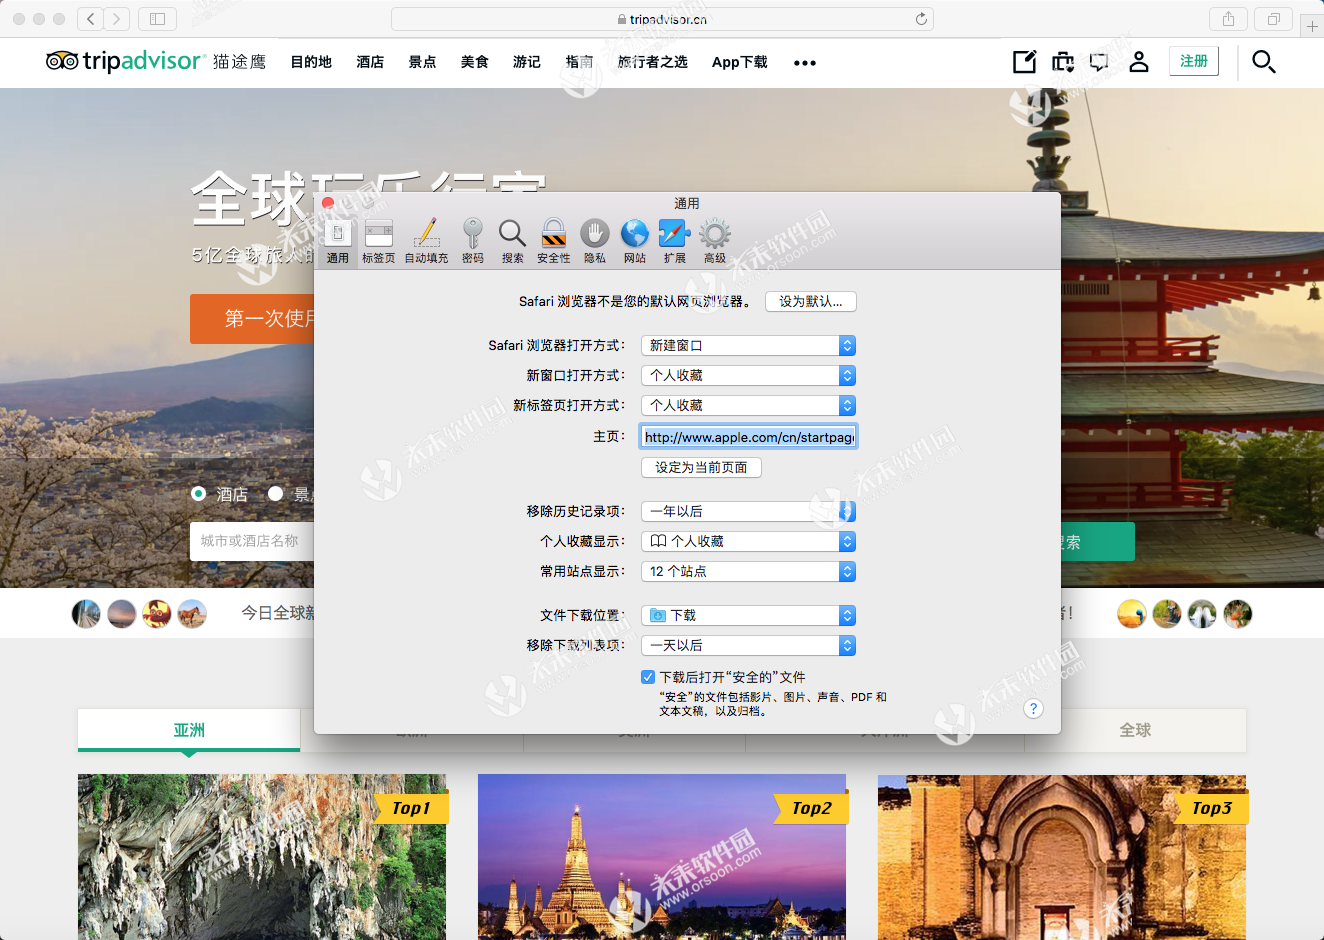This screenshot has width=1324, height=940.
Task: Click the tripadvisor owl logo
Action: [x=62, y=62]
